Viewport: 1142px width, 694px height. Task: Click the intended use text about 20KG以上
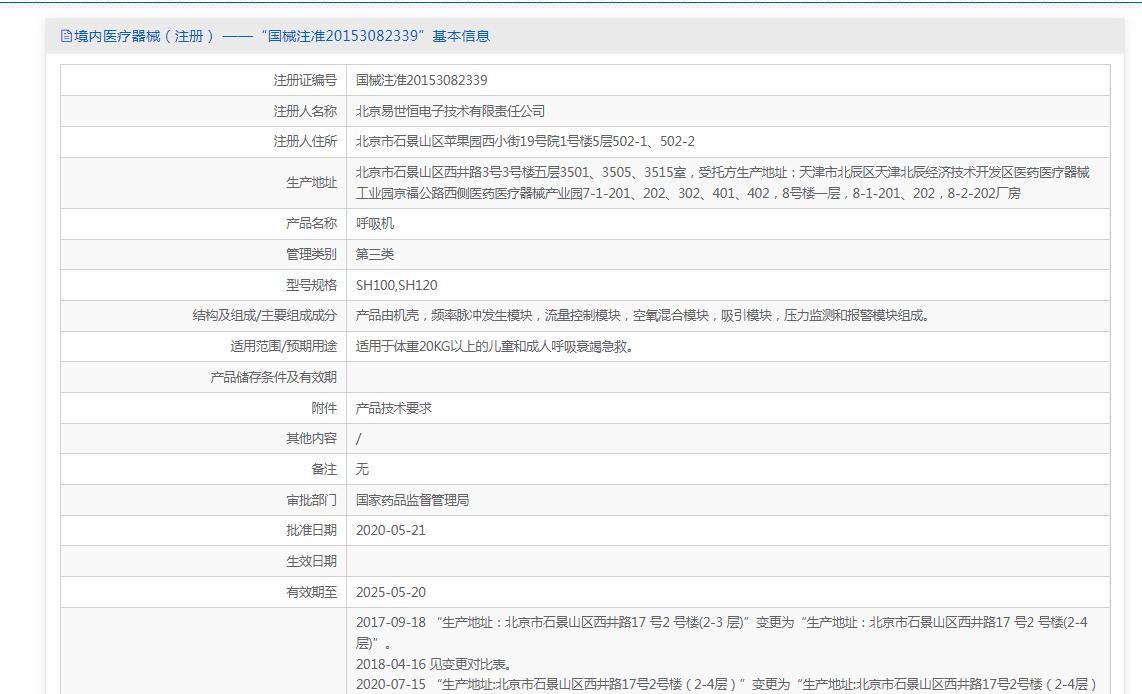(494, 347)
